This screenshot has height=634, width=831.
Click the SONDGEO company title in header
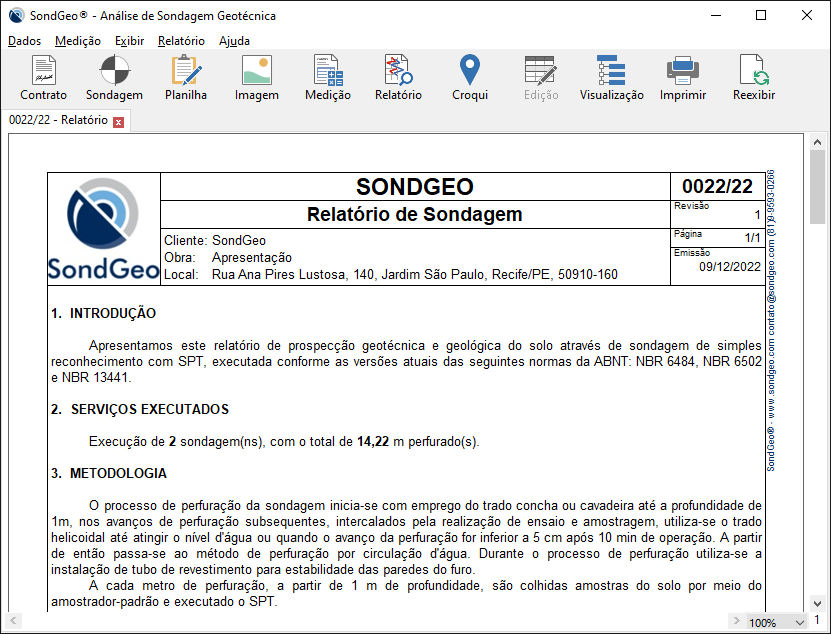coord(414,187)
